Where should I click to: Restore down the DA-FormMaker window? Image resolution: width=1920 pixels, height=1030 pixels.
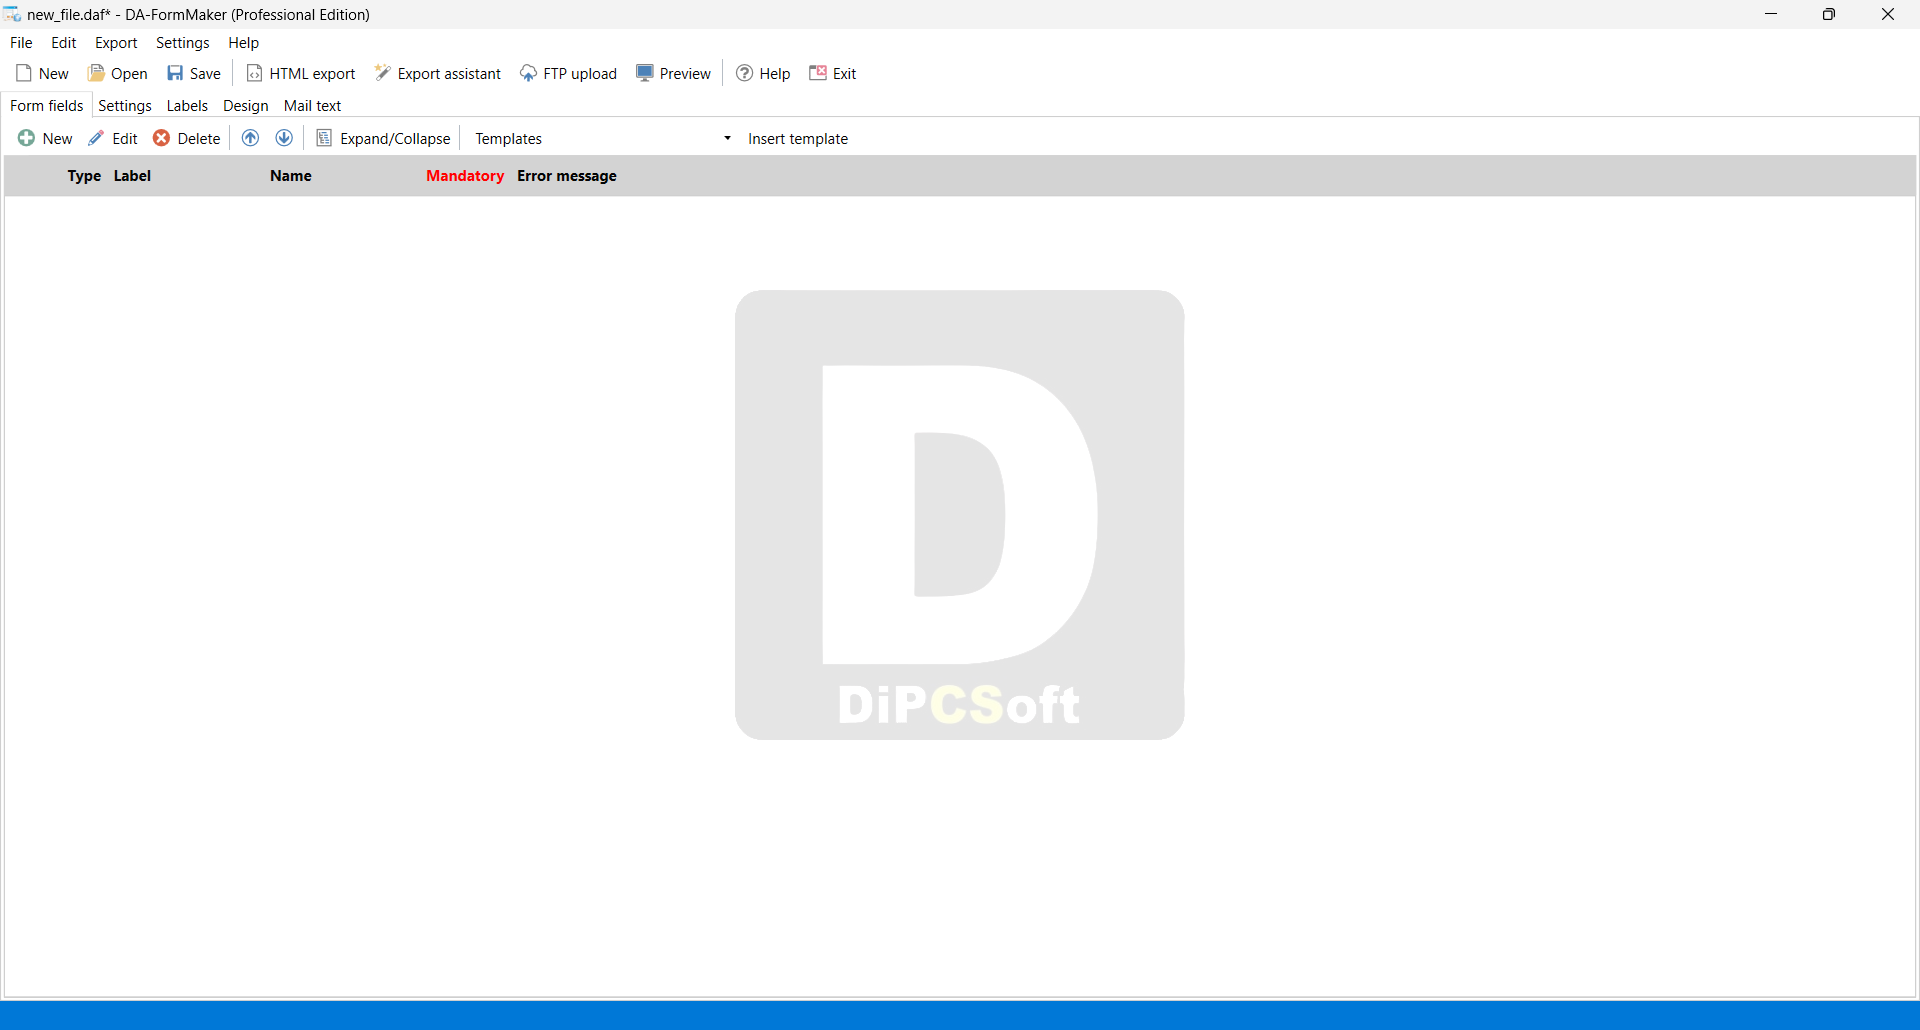pyautogui.click(x=1829, y=14)
